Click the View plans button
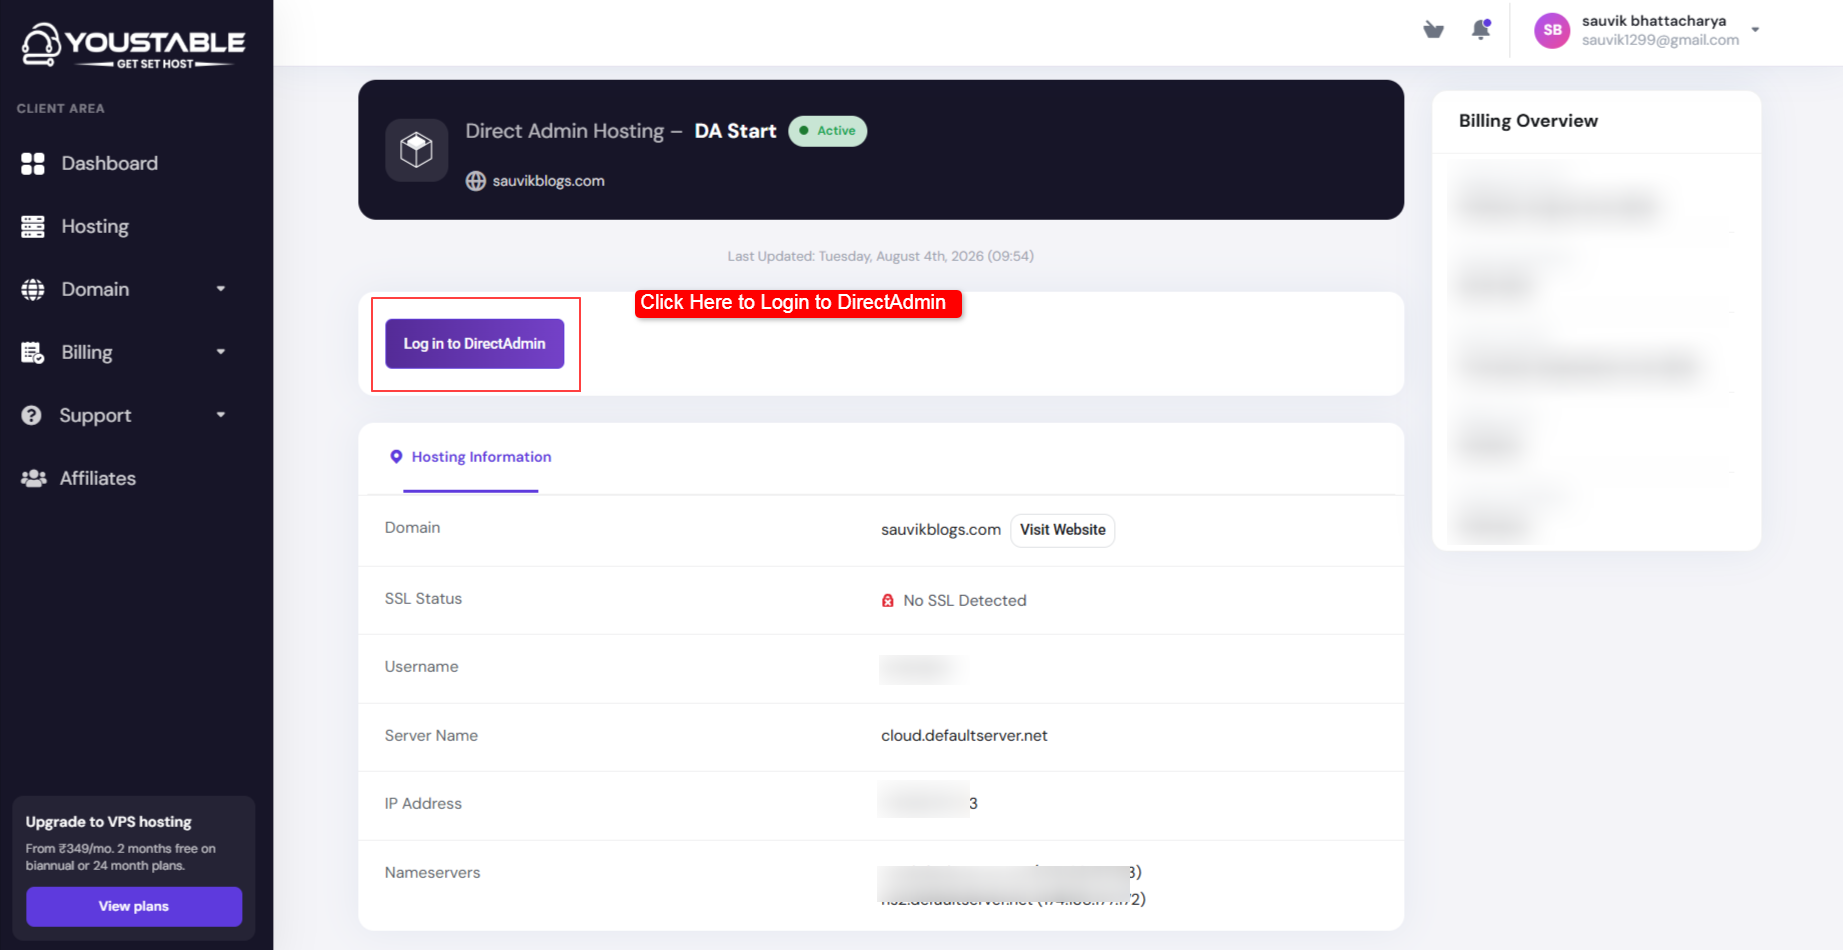Viewport: 1843px width, 950px height. (134, 907)
